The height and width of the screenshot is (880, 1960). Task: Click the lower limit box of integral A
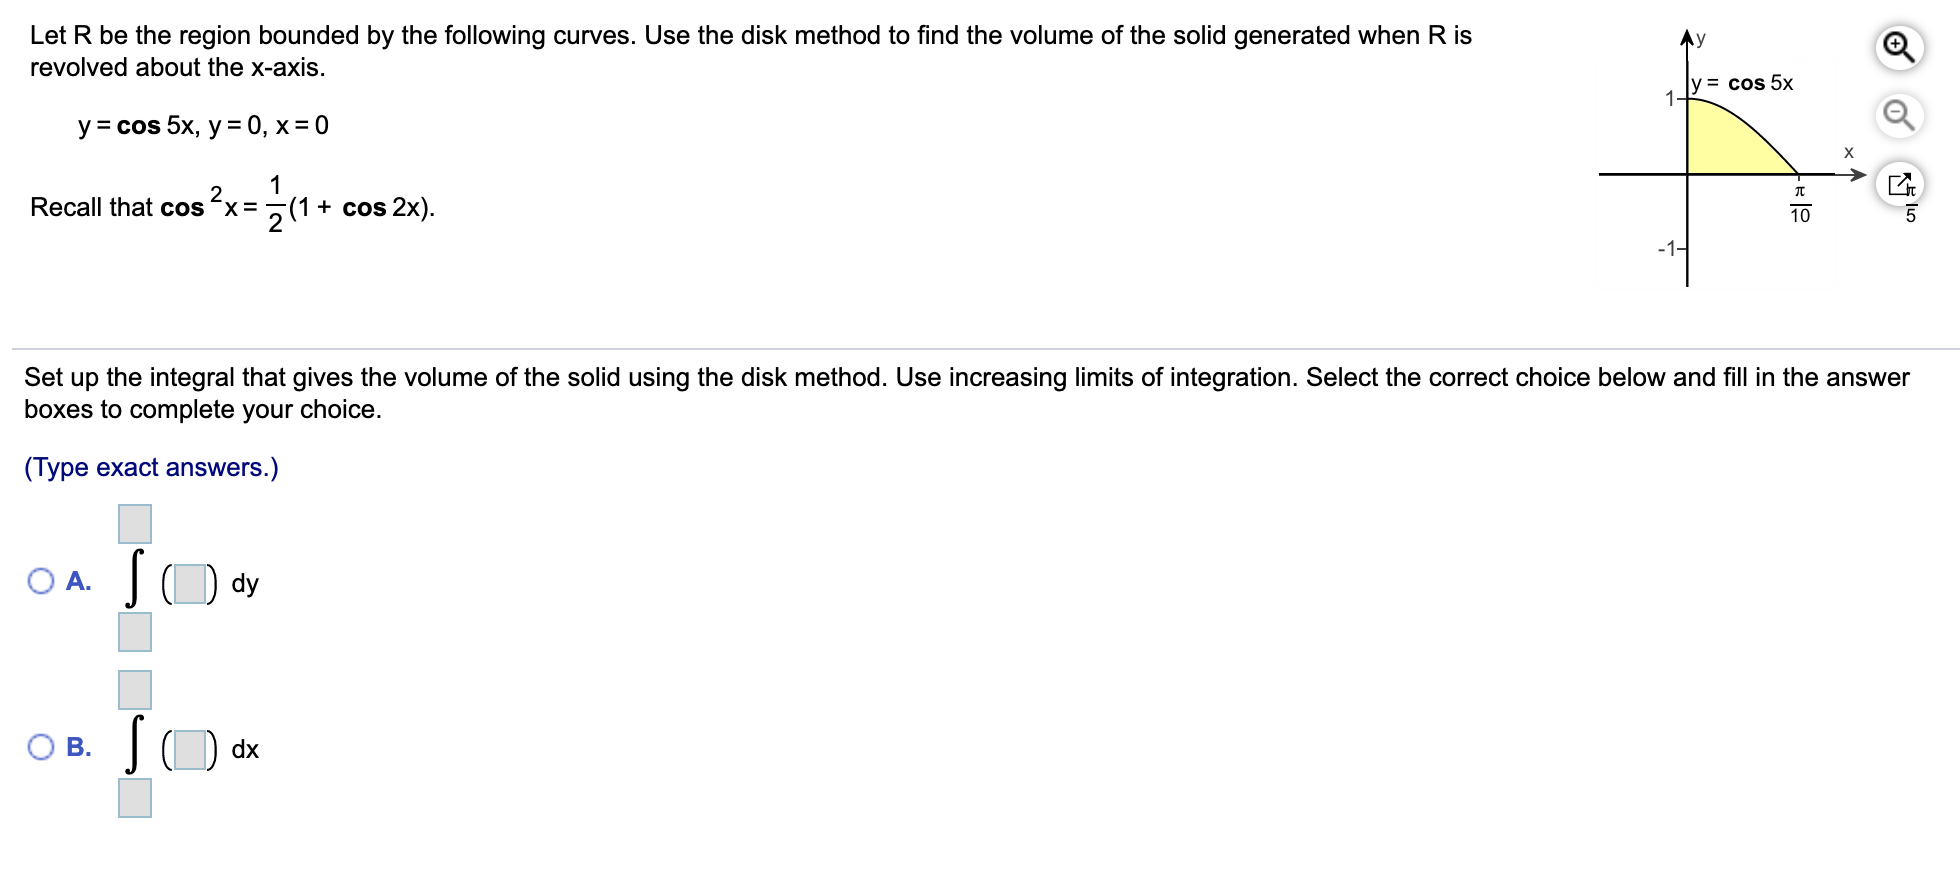point(133,634)
